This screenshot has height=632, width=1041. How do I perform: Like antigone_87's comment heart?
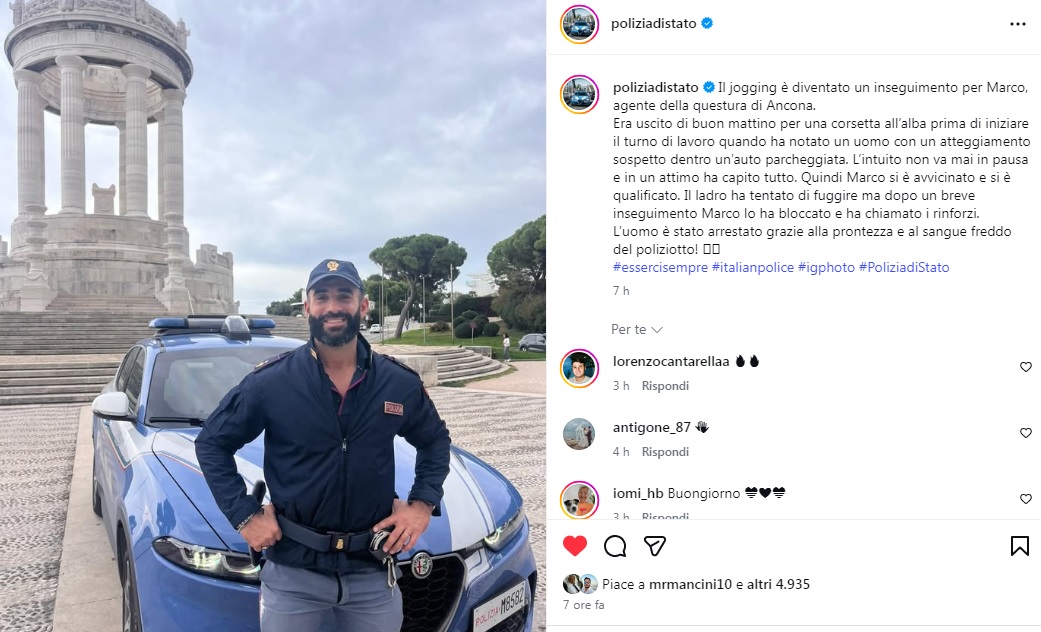coord(1025,433)
